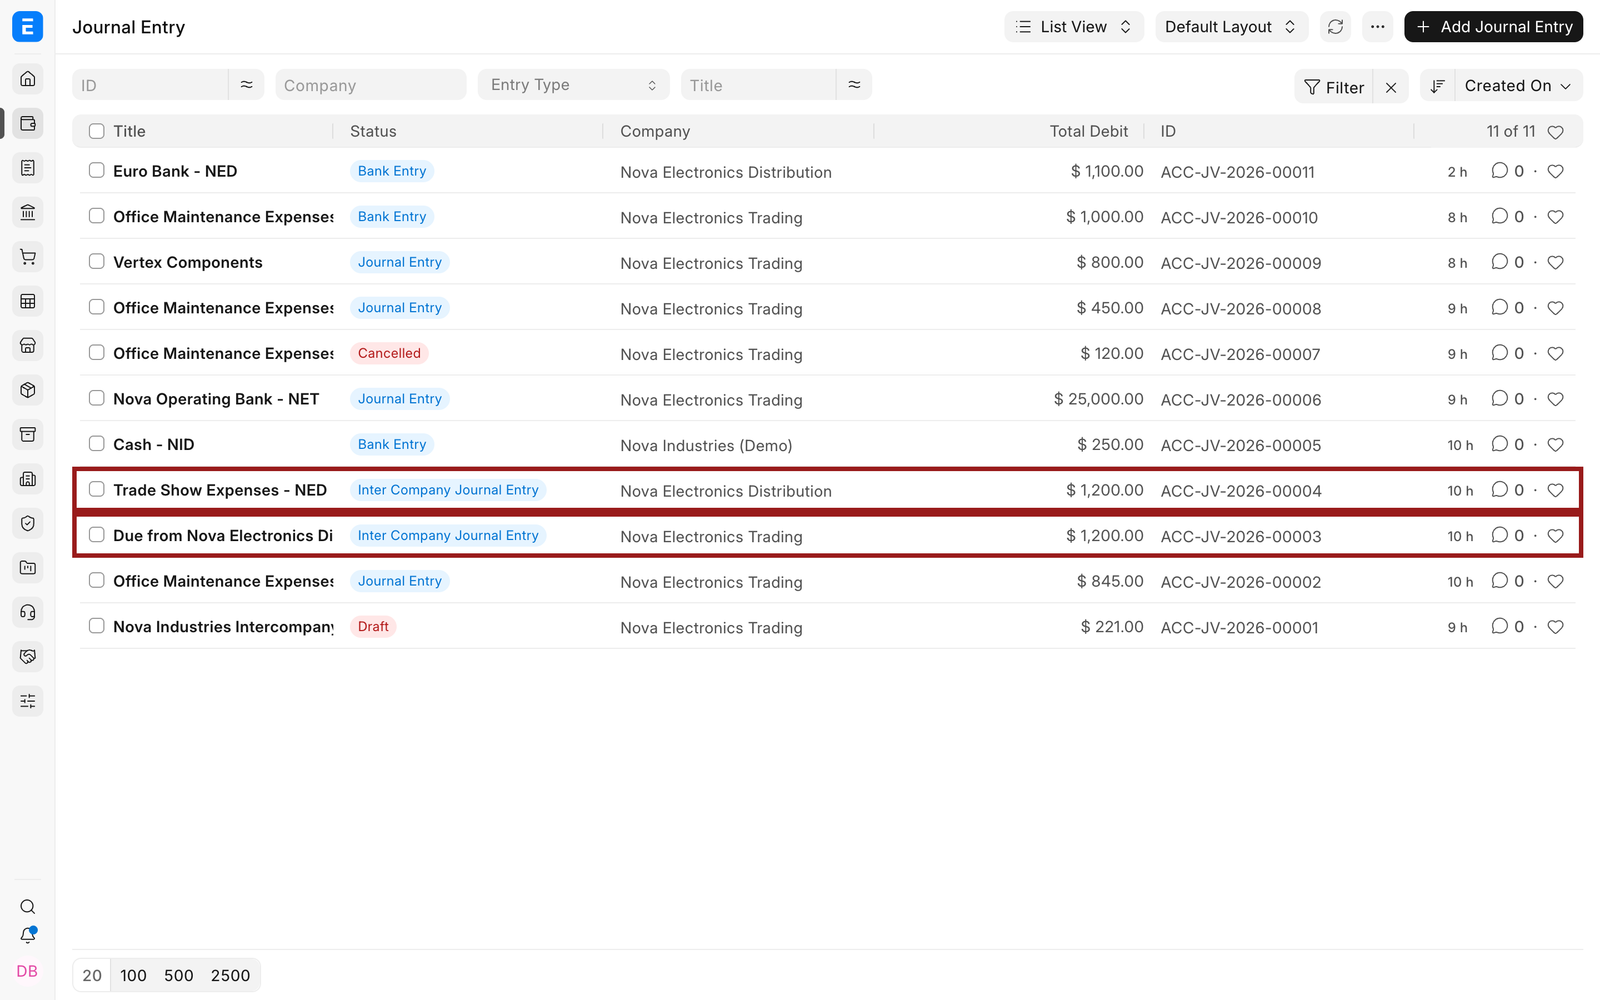Select the Trade Show Expenses - NED checkbox
The height and width of the screenshot is (1000, 1600).
96,489
